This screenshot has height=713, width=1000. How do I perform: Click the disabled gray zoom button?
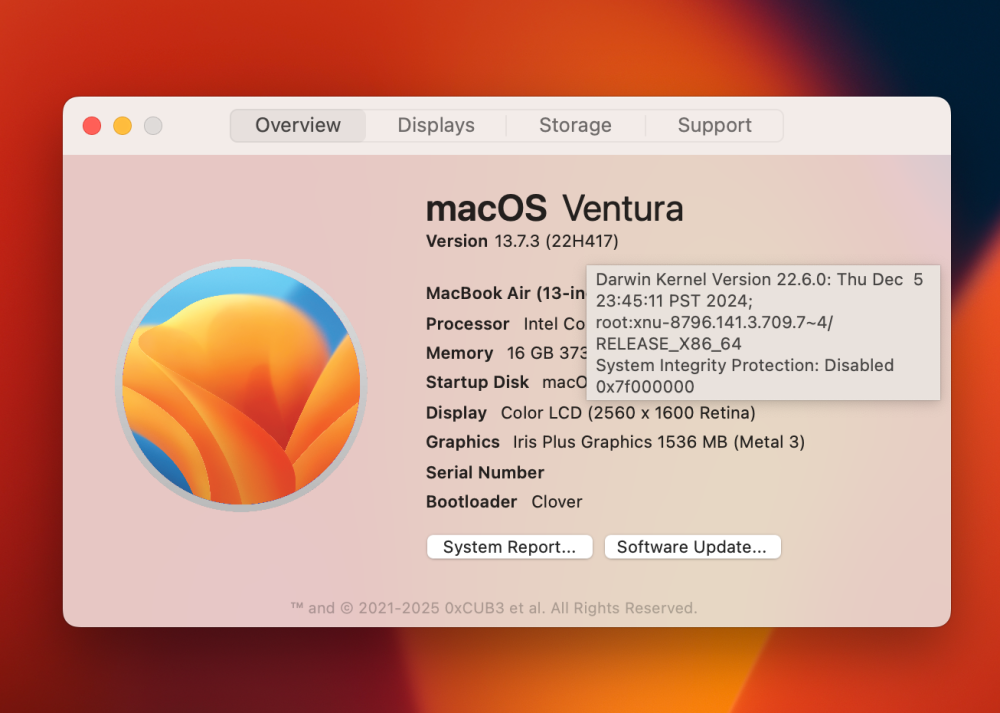pos(153,126)
